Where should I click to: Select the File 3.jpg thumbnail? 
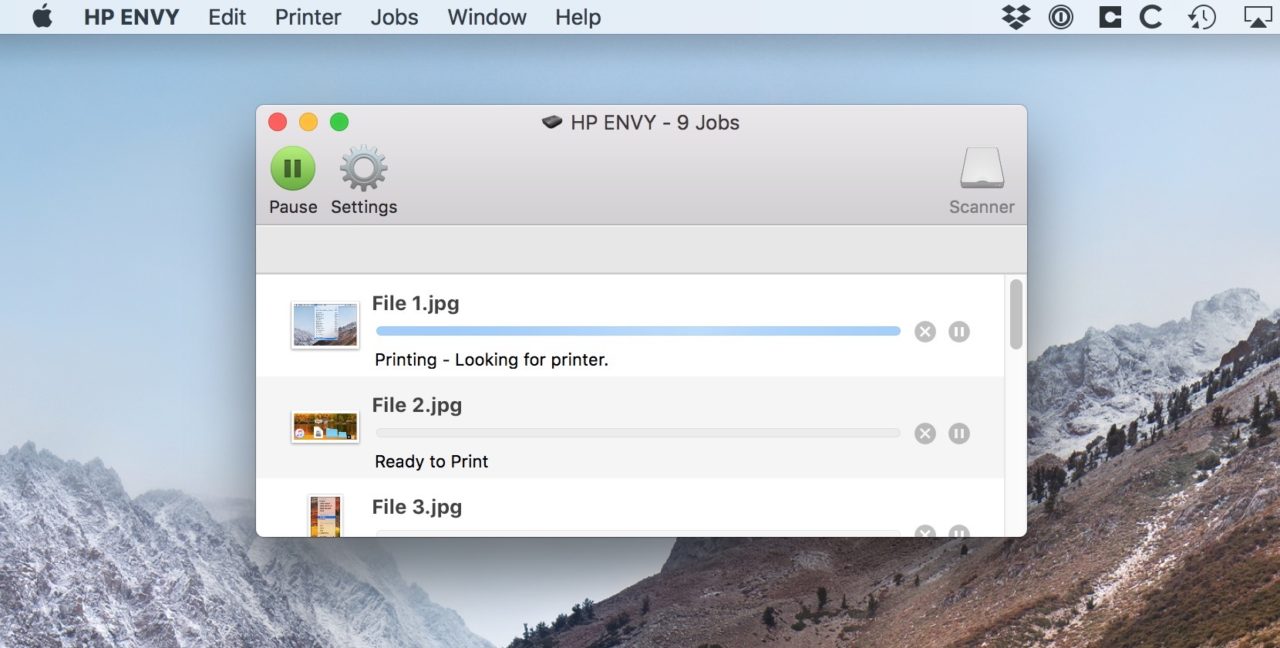[325, 516]
